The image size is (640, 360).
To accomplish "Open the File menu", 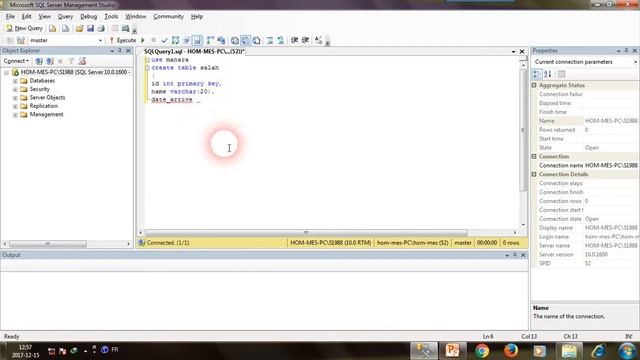I will tap(10, 17).
